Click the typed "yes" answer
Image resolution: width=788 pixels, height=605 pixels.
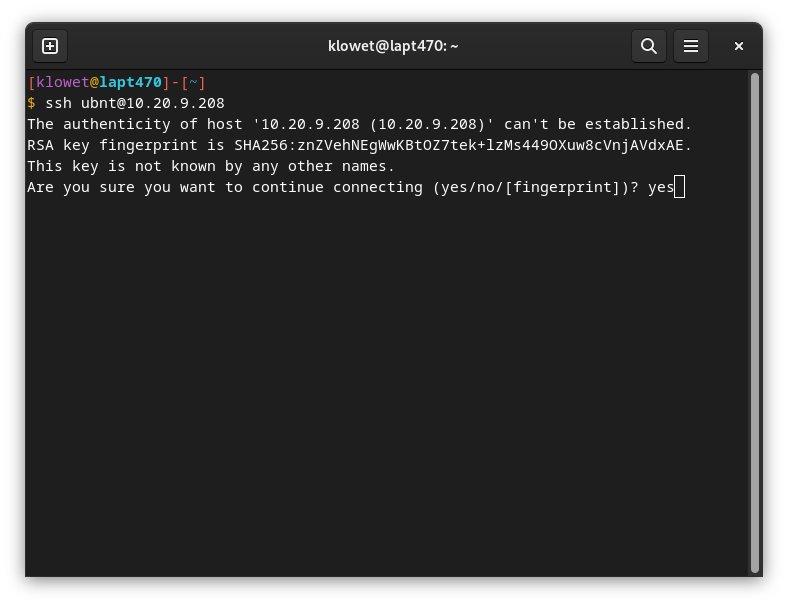pyautogui.click(x=660, y=187)
